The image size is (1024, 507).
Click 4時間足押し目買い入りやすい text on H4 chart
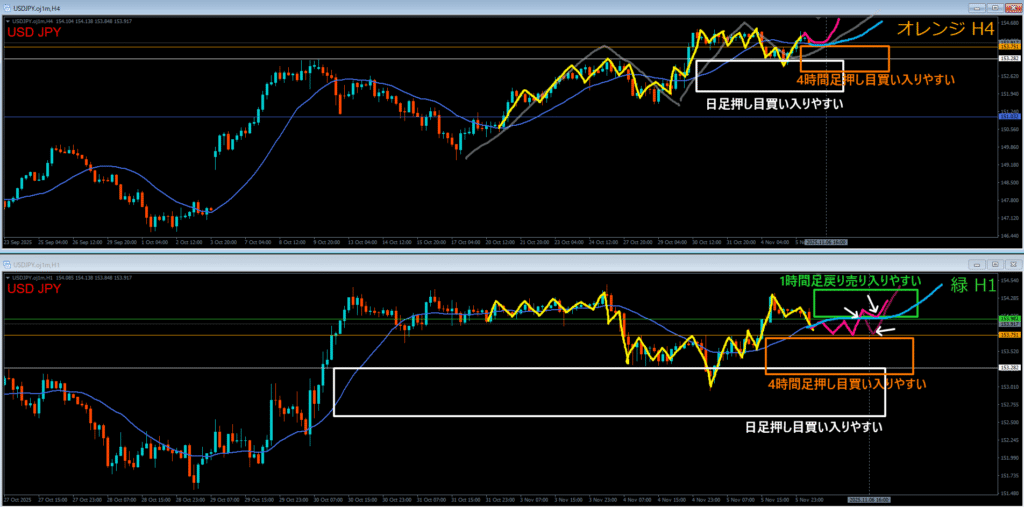875,80
